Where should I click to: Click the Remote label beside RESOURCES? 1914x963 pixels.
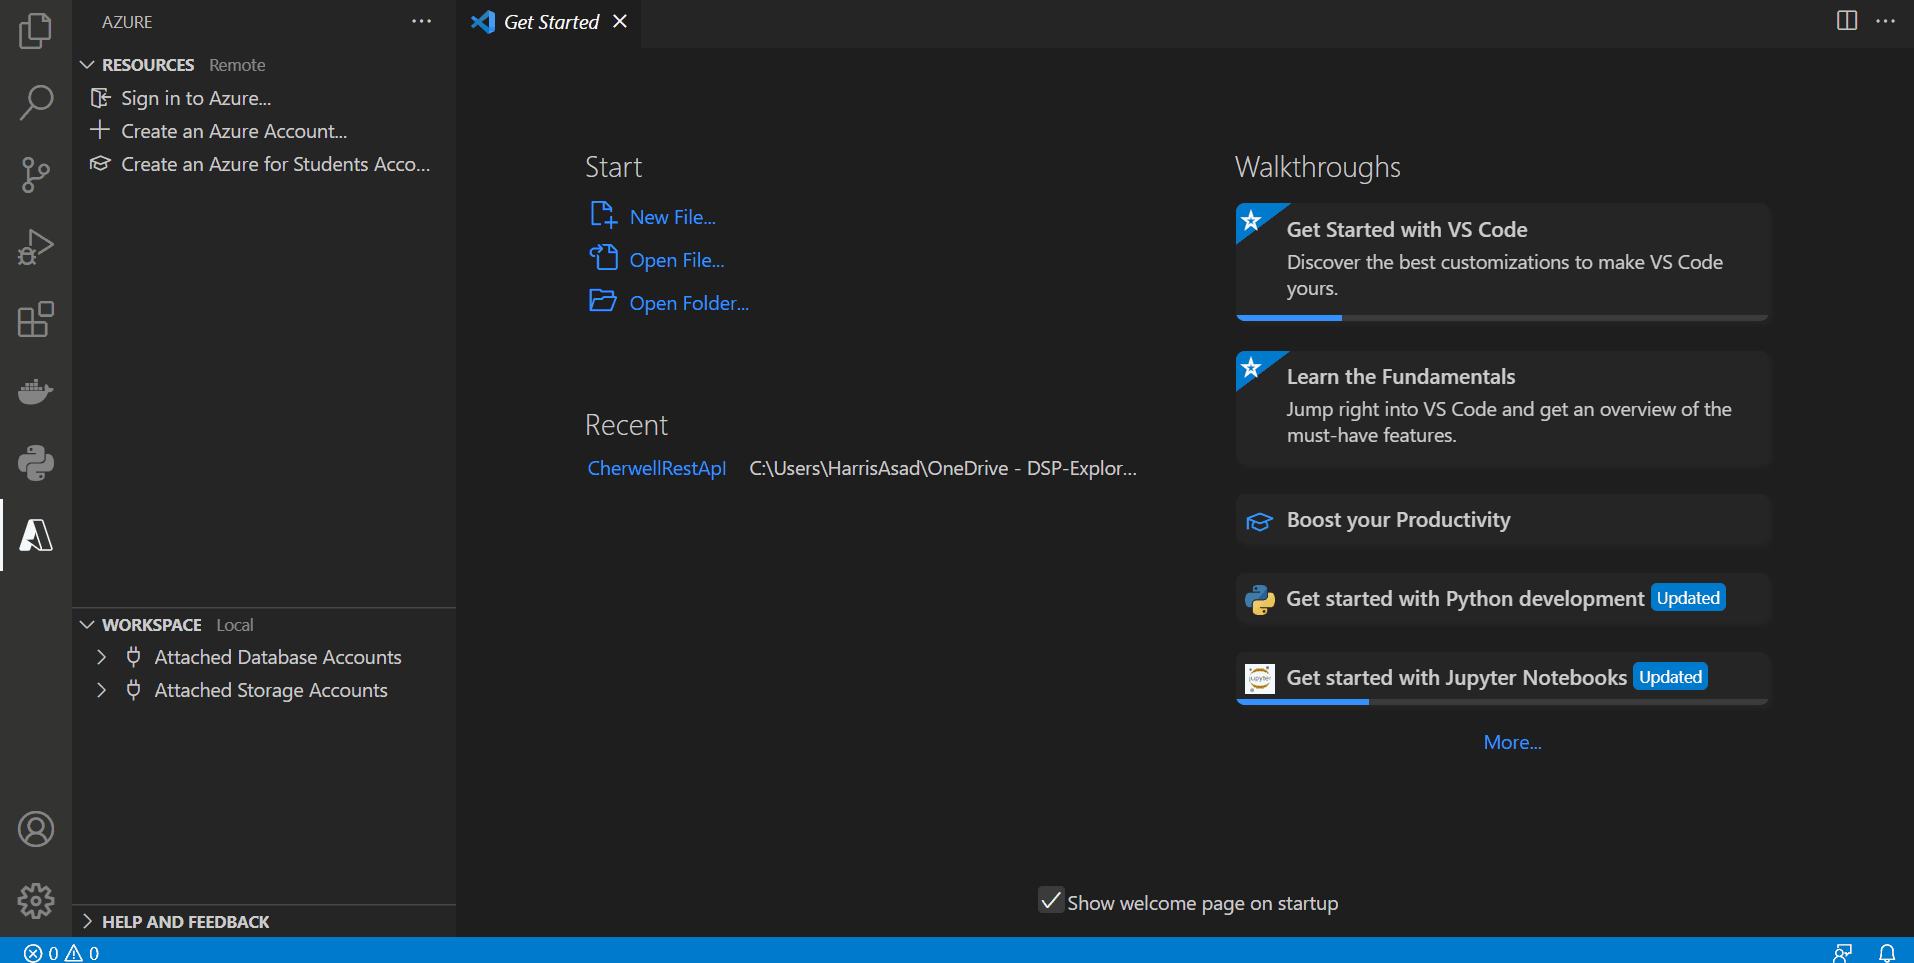[237, 65]
